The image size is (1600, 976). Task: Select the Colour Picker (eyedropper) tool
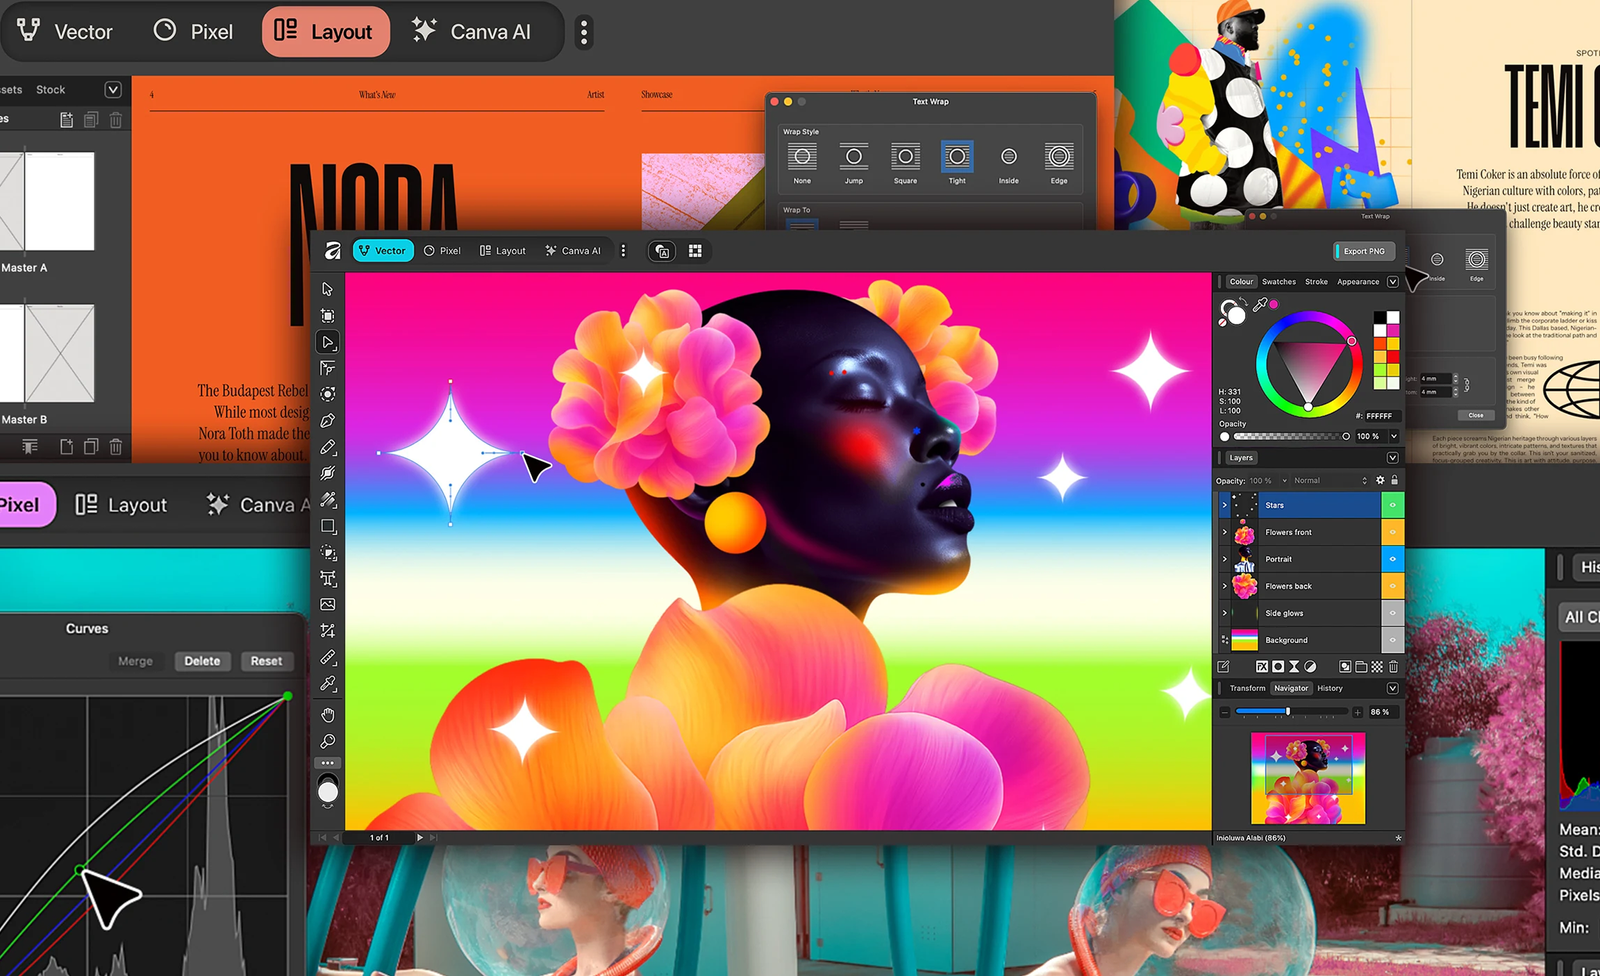point(327,684)
